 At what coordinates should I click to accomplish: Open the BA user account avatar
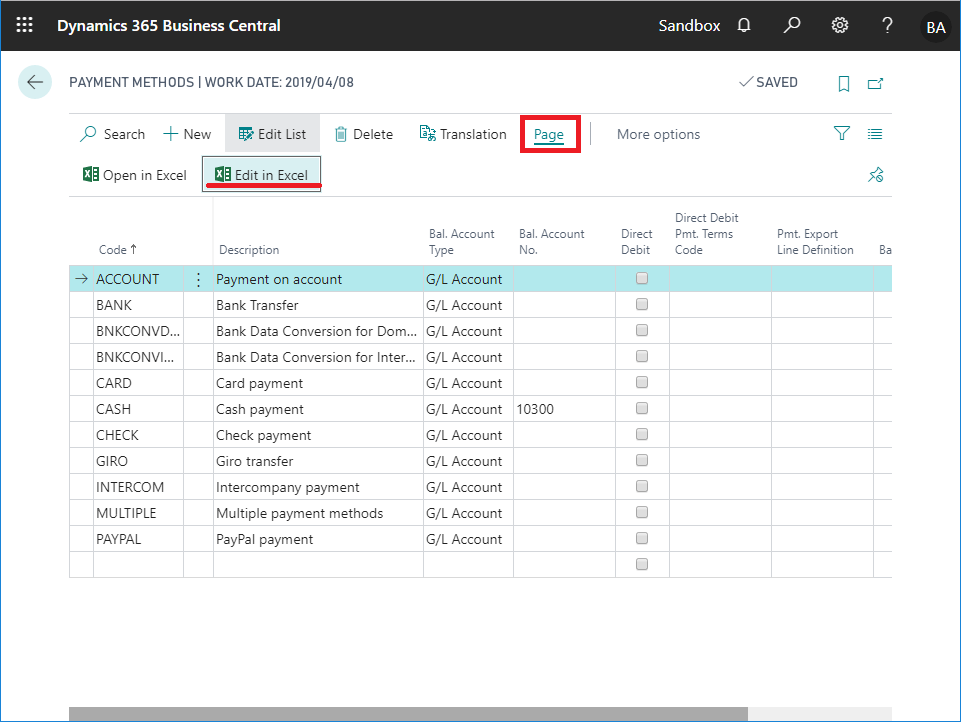click(x=935, y=27)
